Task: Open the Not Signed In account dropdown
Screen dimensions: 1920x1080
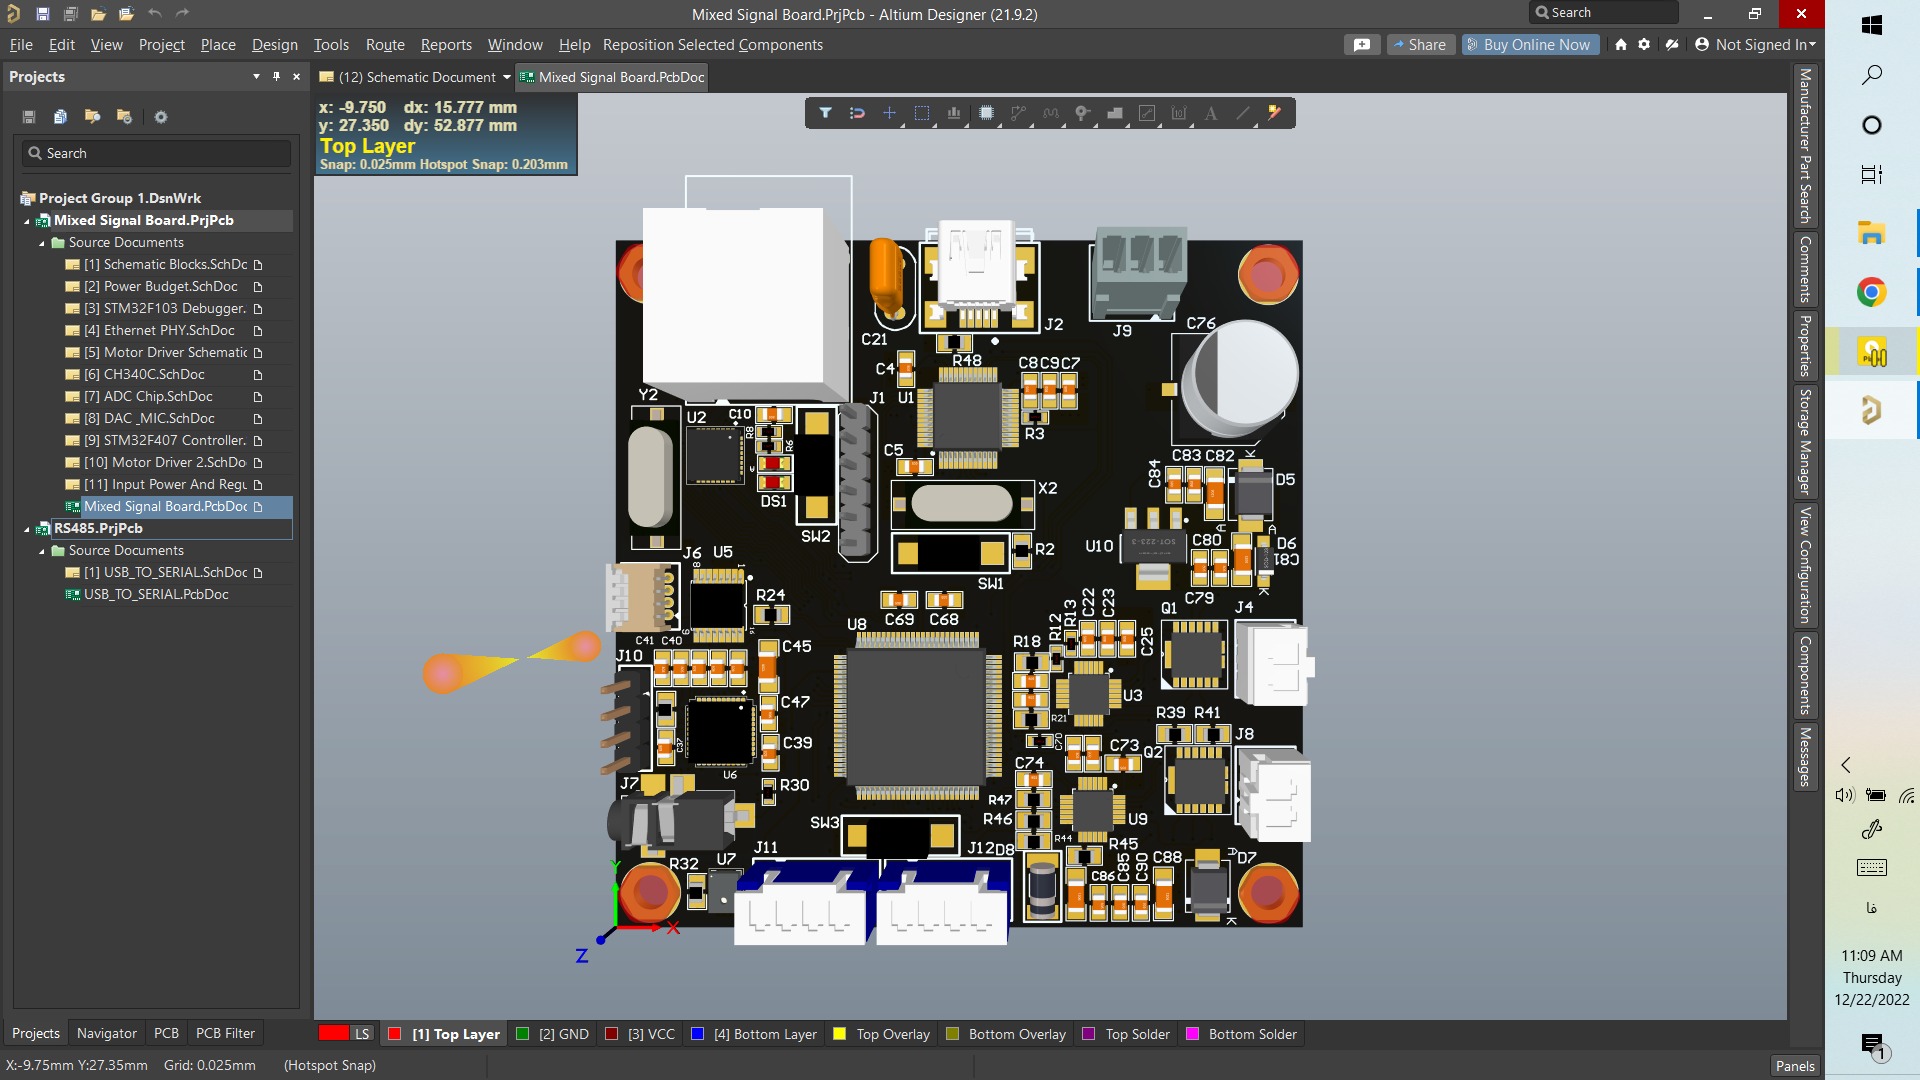Action: click(1756, 45)
